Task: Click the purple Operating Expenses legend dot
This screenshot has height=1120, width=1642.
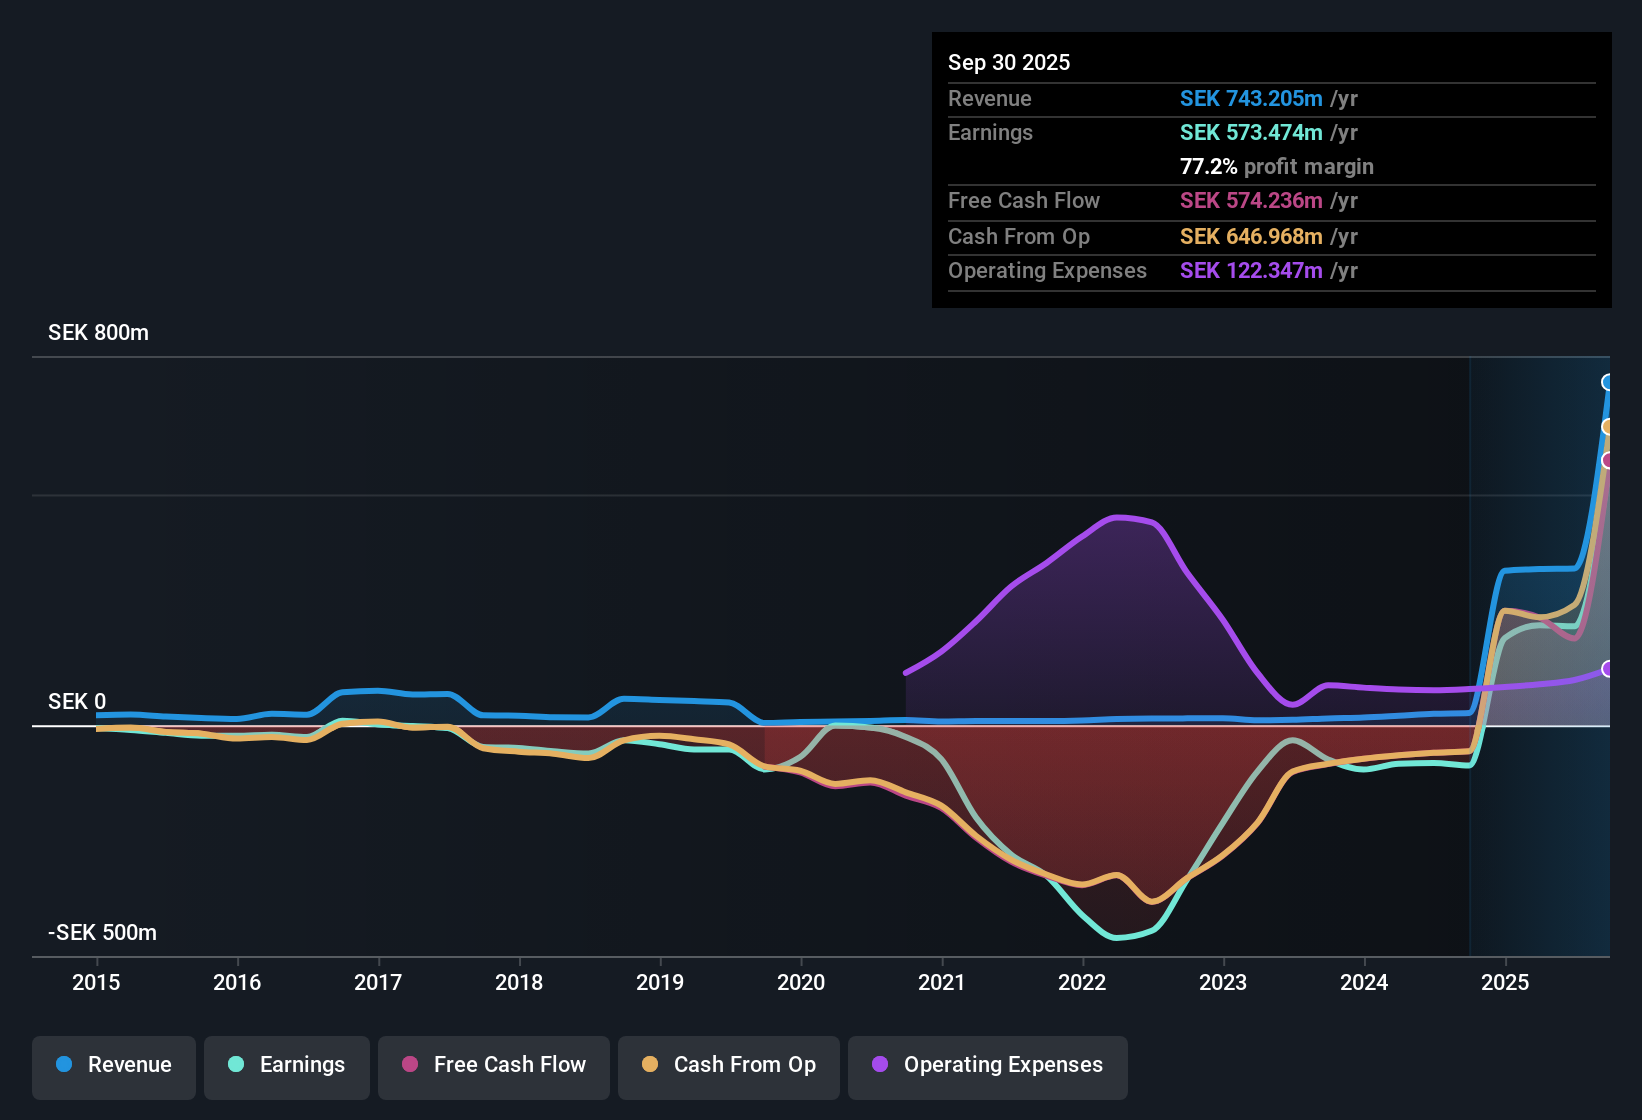Action: [878, 1066]
